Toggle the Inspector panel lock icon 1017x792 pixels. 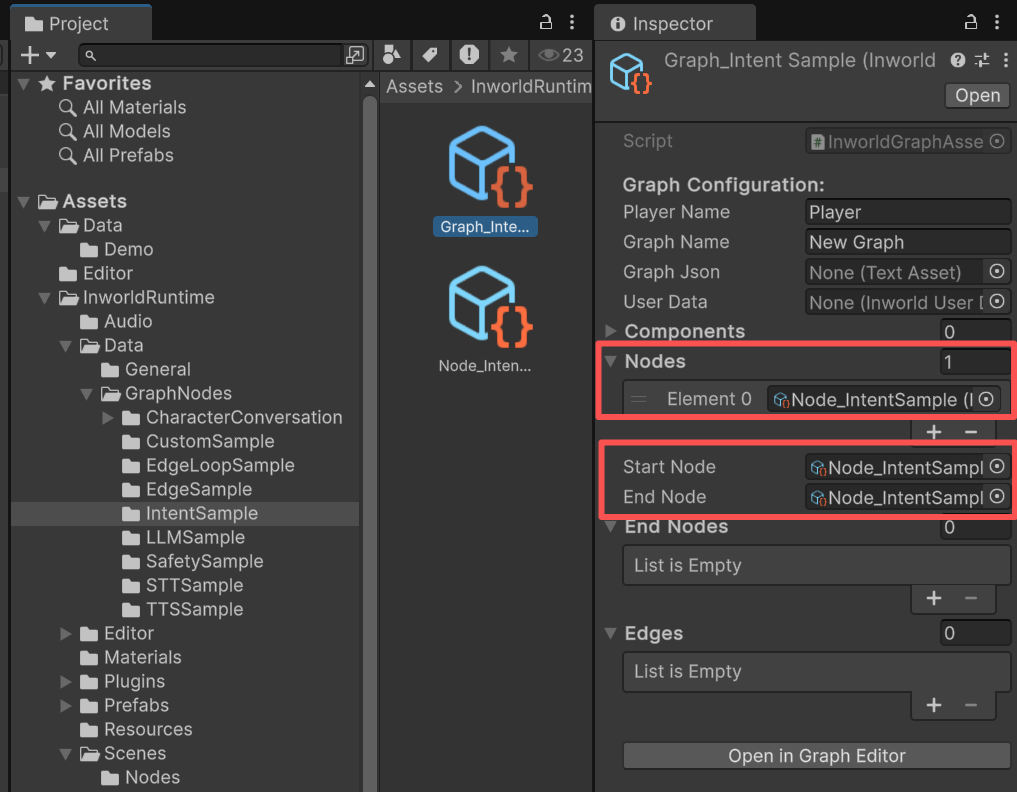(971, 23)
